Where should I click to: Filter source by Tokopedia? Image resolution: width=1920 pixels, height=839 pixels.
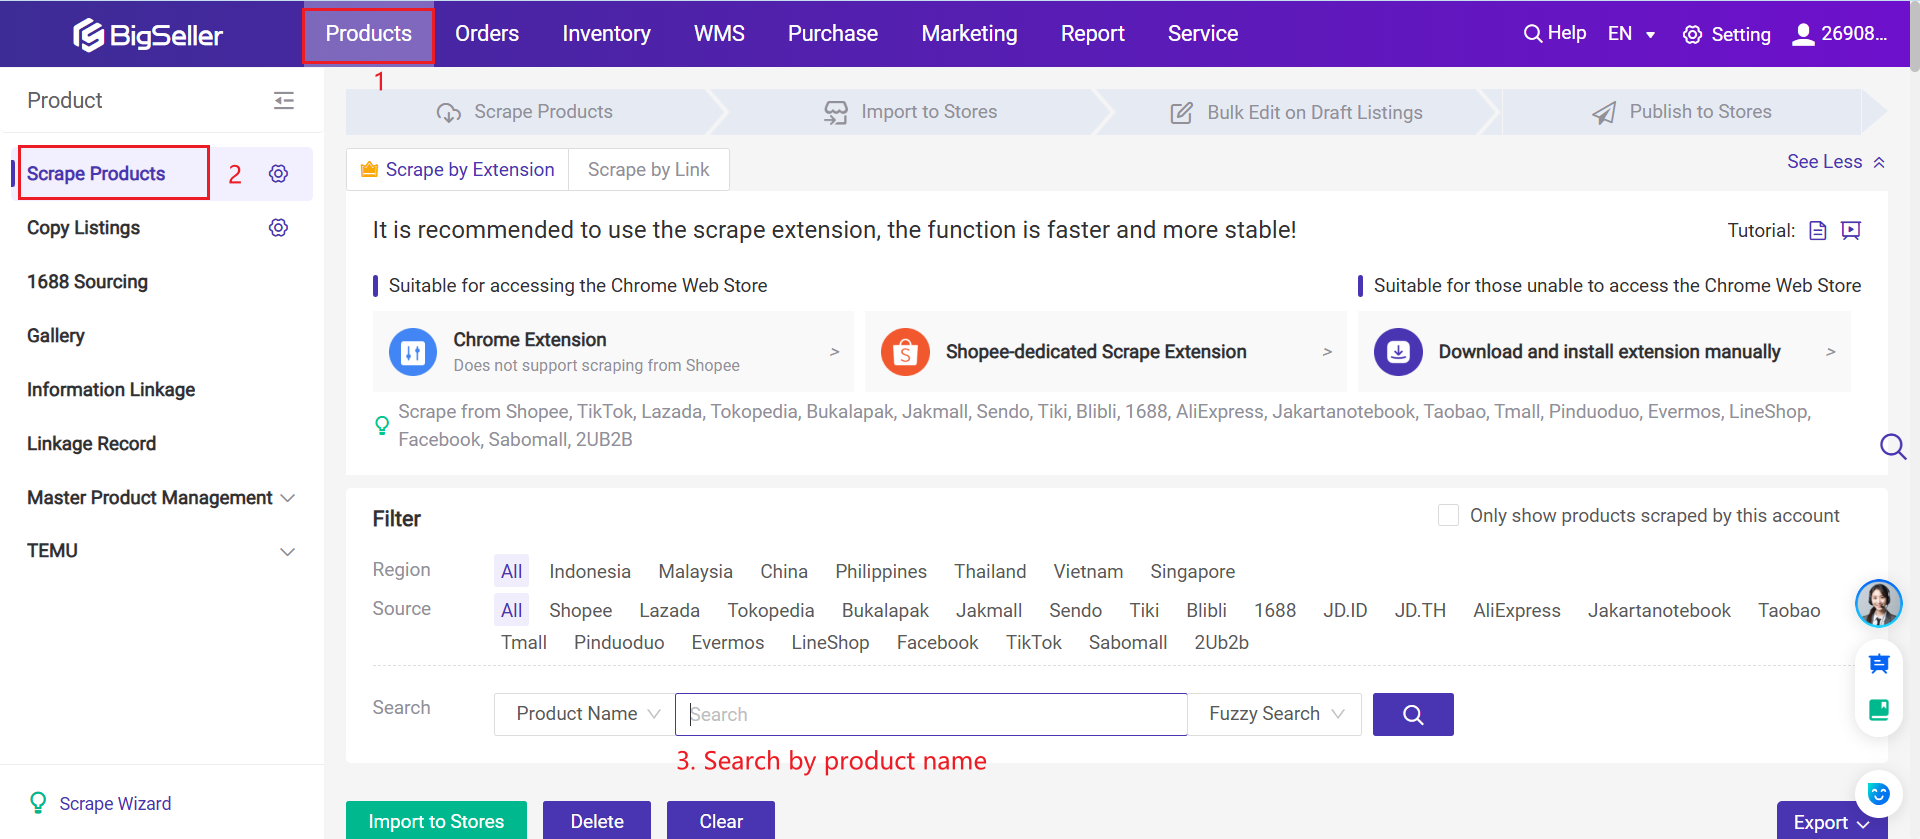tap(771, 610)
